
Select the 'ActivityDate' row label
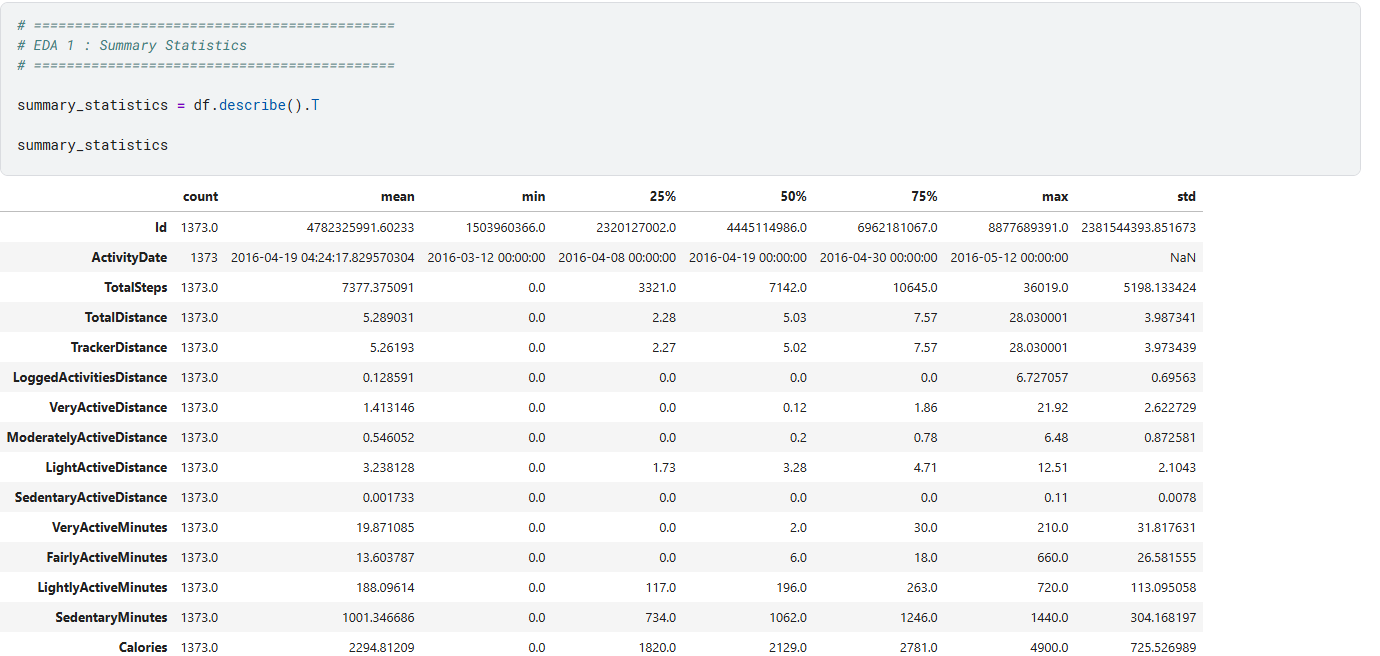pos(129,257)
